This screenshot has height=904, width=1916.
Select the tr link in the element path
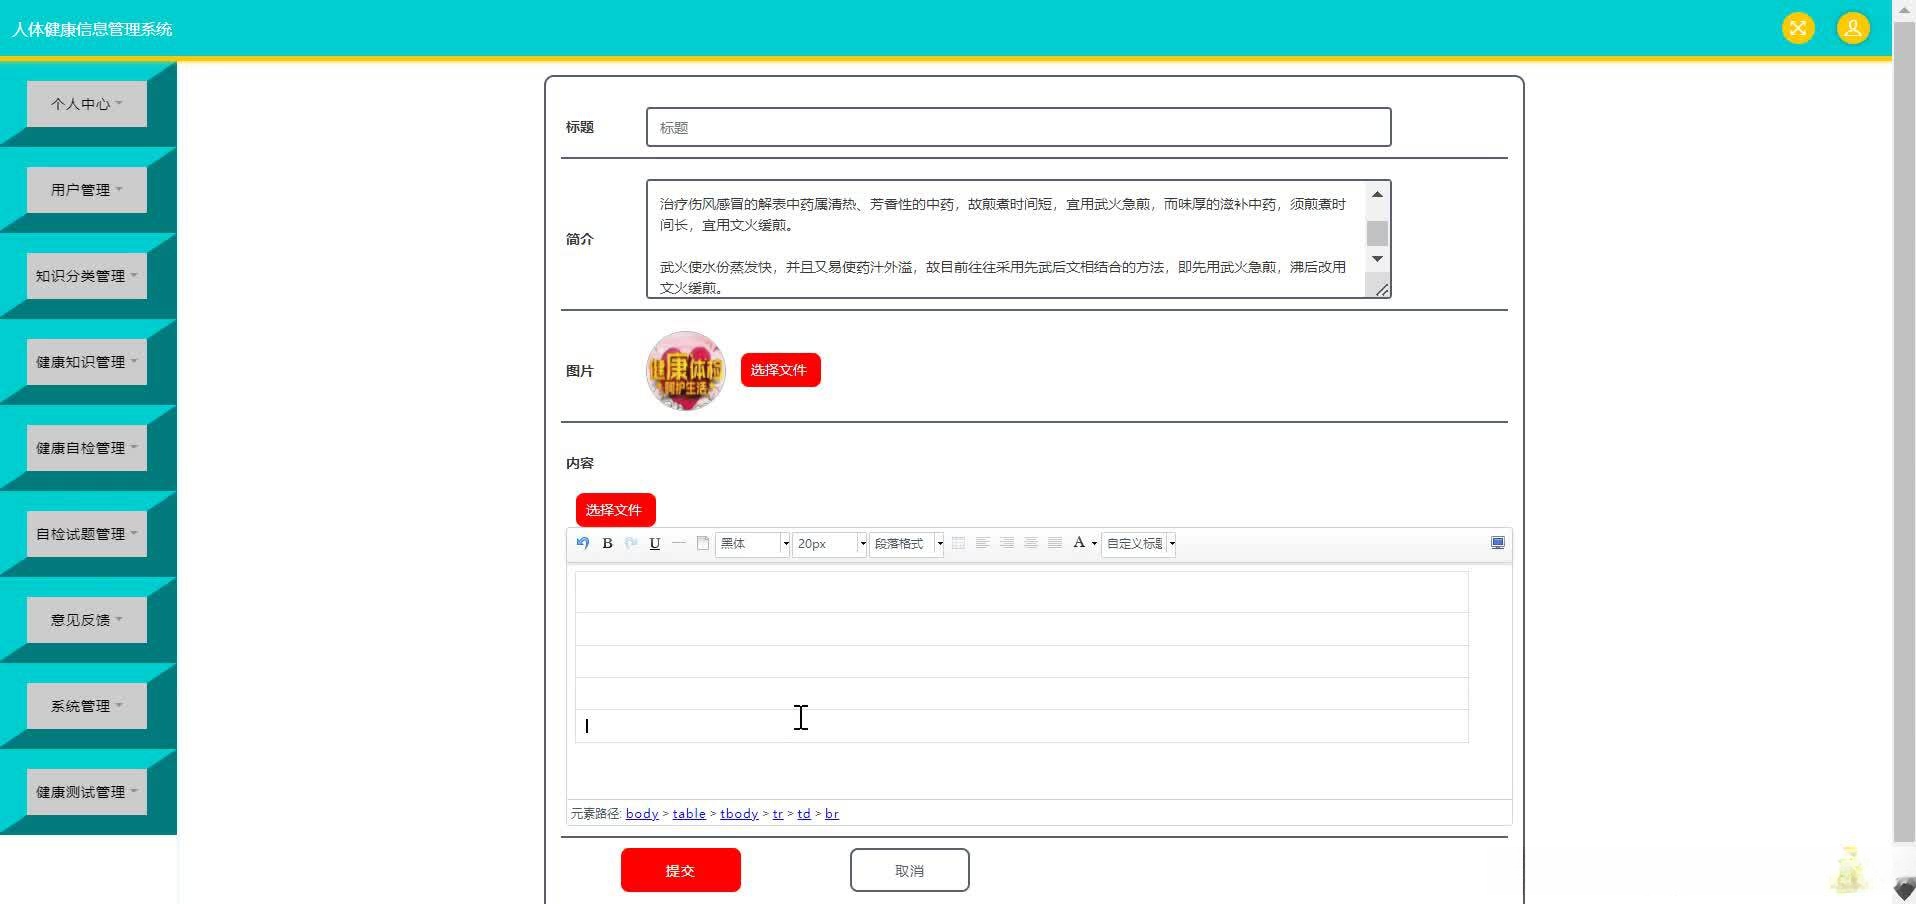tap(778, 814)
